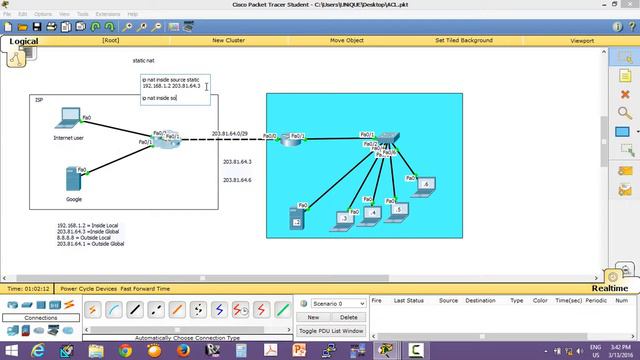Click Toggle PDU List Window
Viewport: 640px width, 360px height.
point(331,331)
